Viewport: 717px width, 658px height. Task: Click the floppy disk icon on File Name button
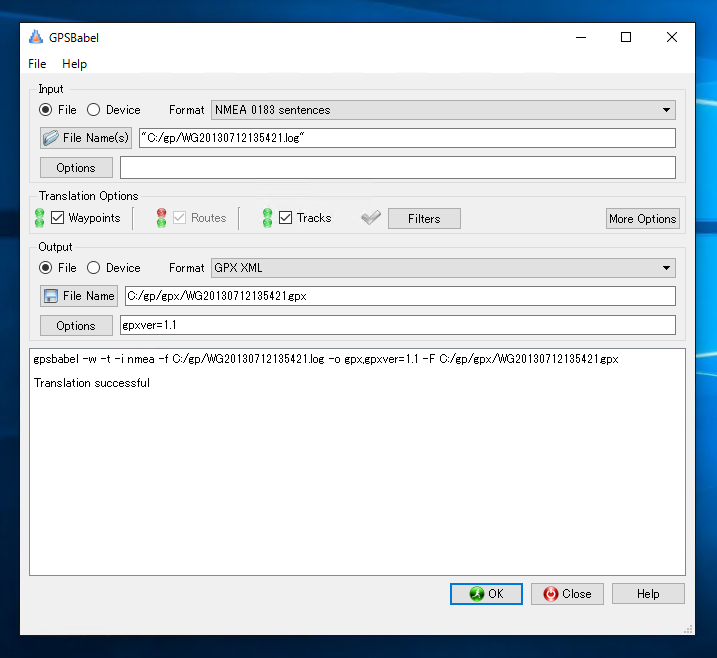[x=51, y=296]
